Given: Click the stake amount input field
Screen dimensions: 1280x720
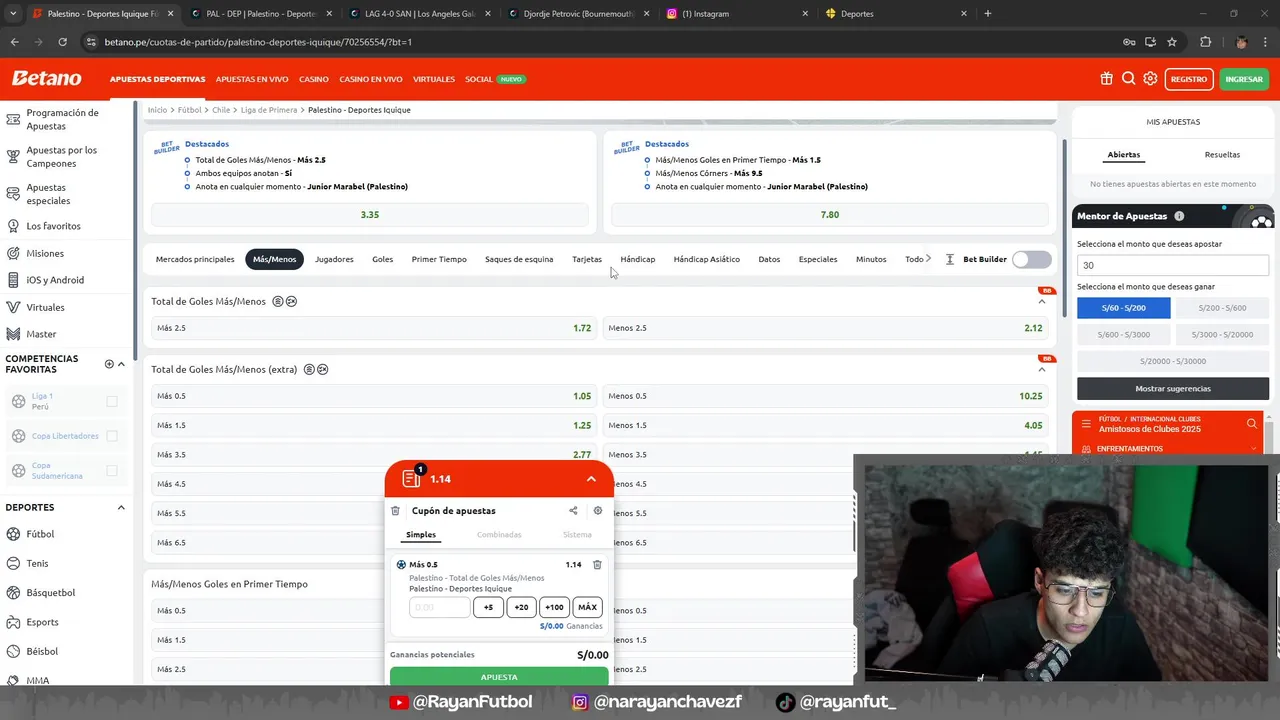Looking at the screenshot, I should pos(439,607).
